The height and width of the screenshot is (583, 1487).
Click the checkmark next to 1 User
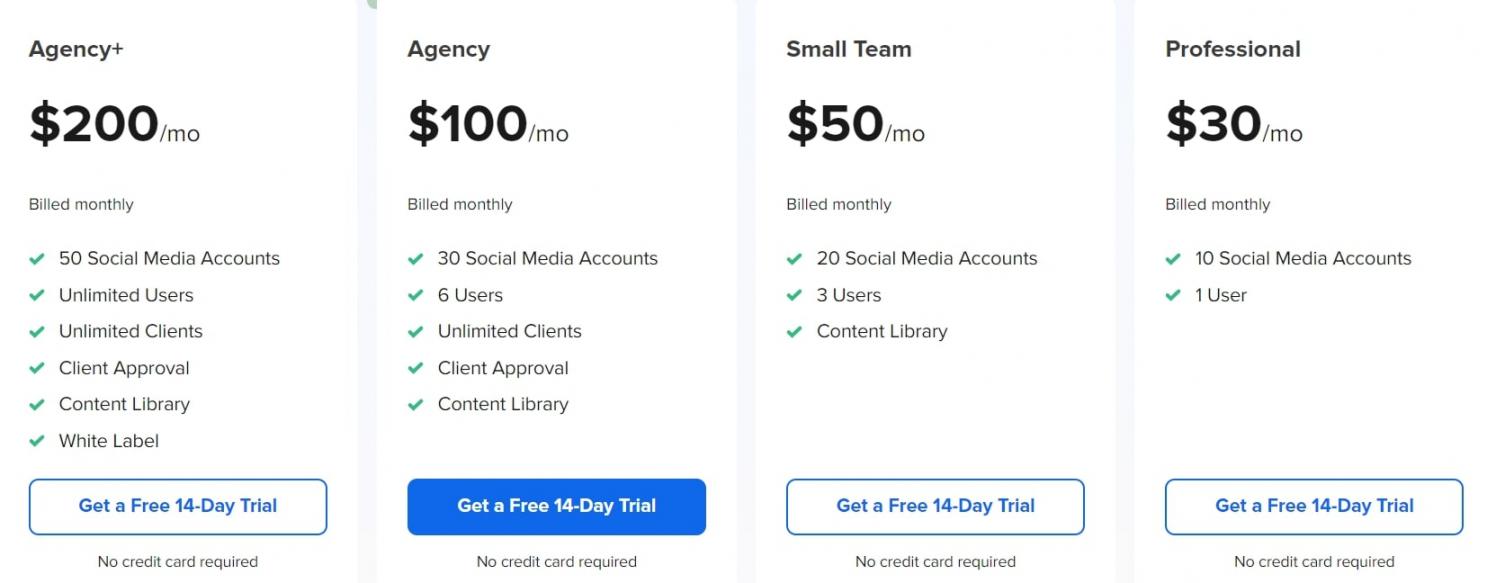tap(1173, 296)
